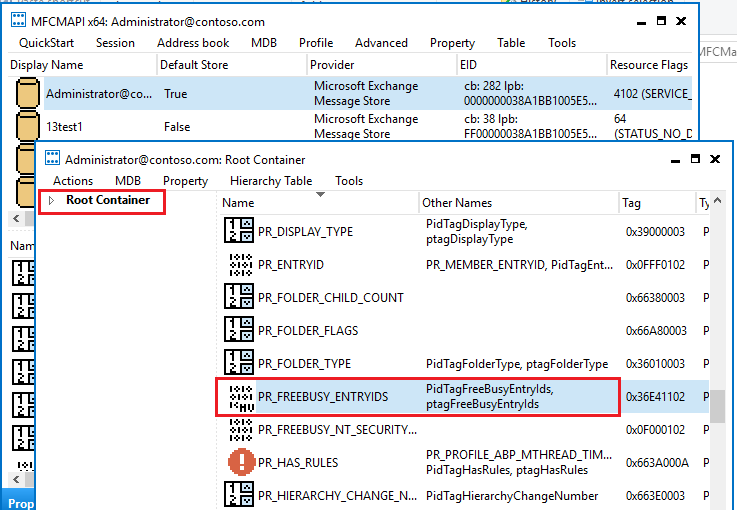The width and height of the screenshot is (737, 510).
Task: Click the PR_FOLDER_FLAGS property icon
Action: [x=239, y=330]
